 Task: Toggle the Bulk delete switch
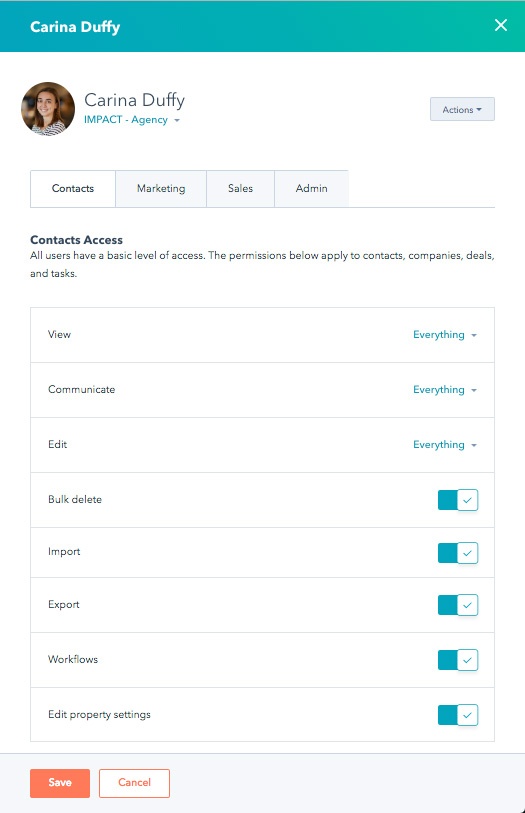click(x=458, y=500)
